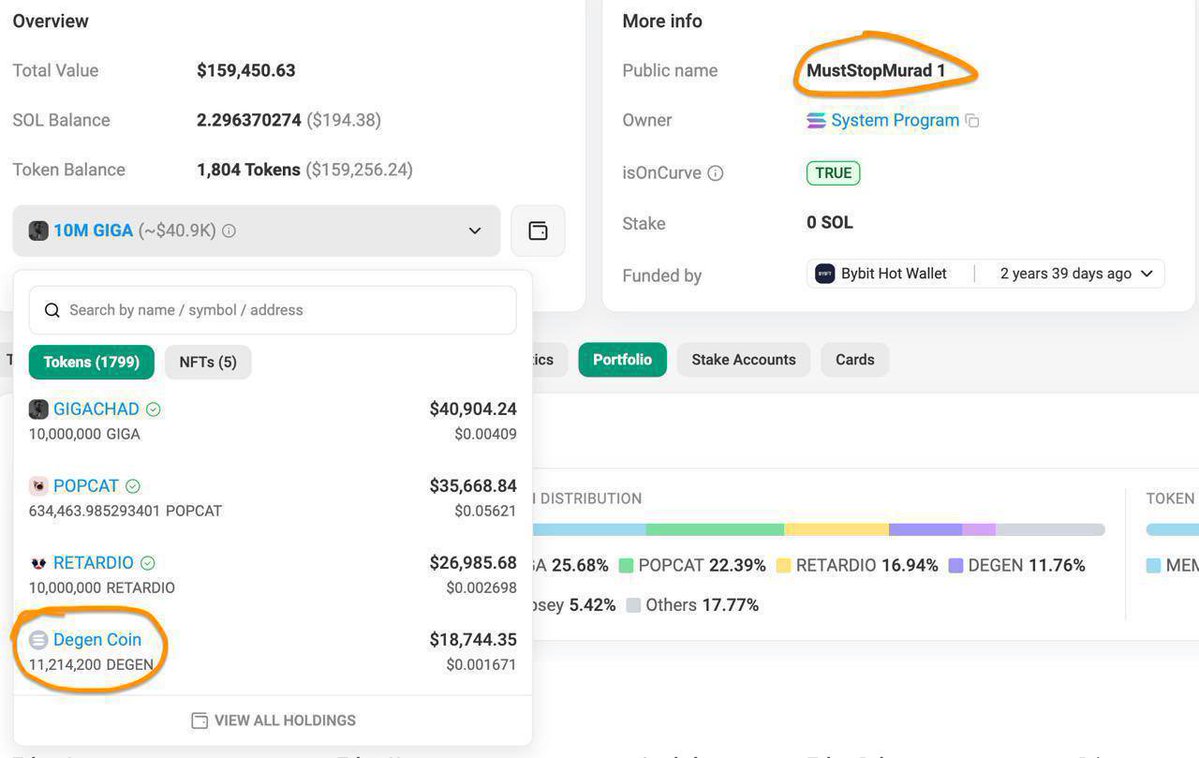Click the RETARDIO token icon

point(38,563)
